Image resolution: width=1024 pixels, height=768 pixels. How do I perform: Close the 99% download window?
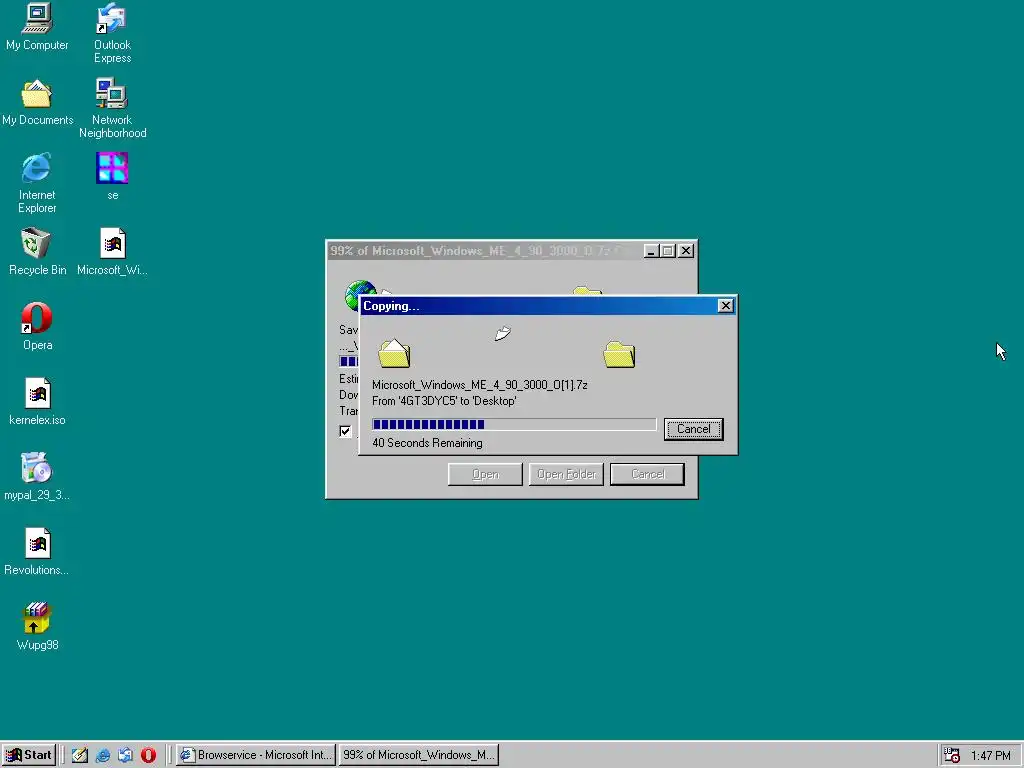[686, 251]
